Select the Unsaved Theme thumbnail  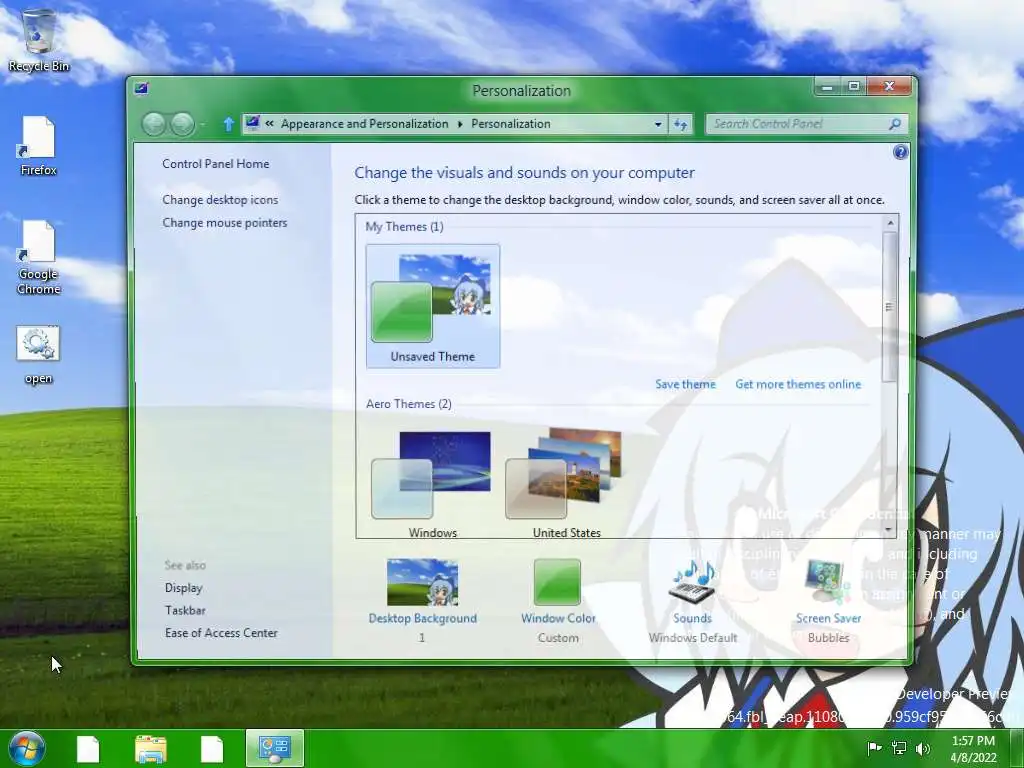pos(433,306)
